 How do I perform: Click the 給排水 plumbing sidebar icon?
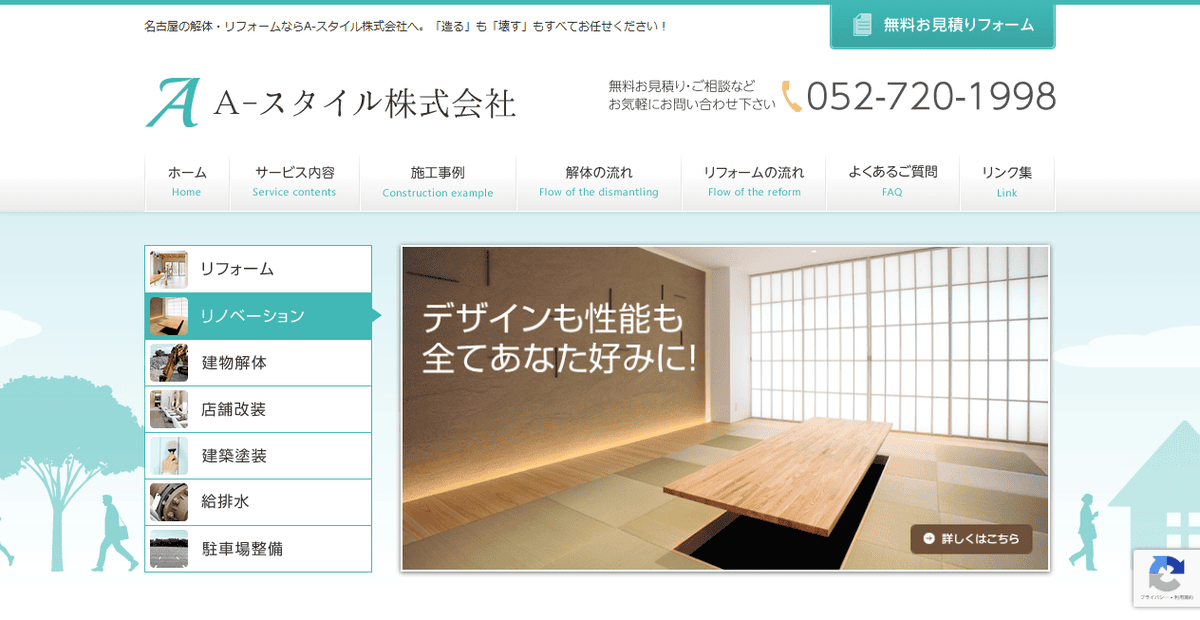pos(170,501)
